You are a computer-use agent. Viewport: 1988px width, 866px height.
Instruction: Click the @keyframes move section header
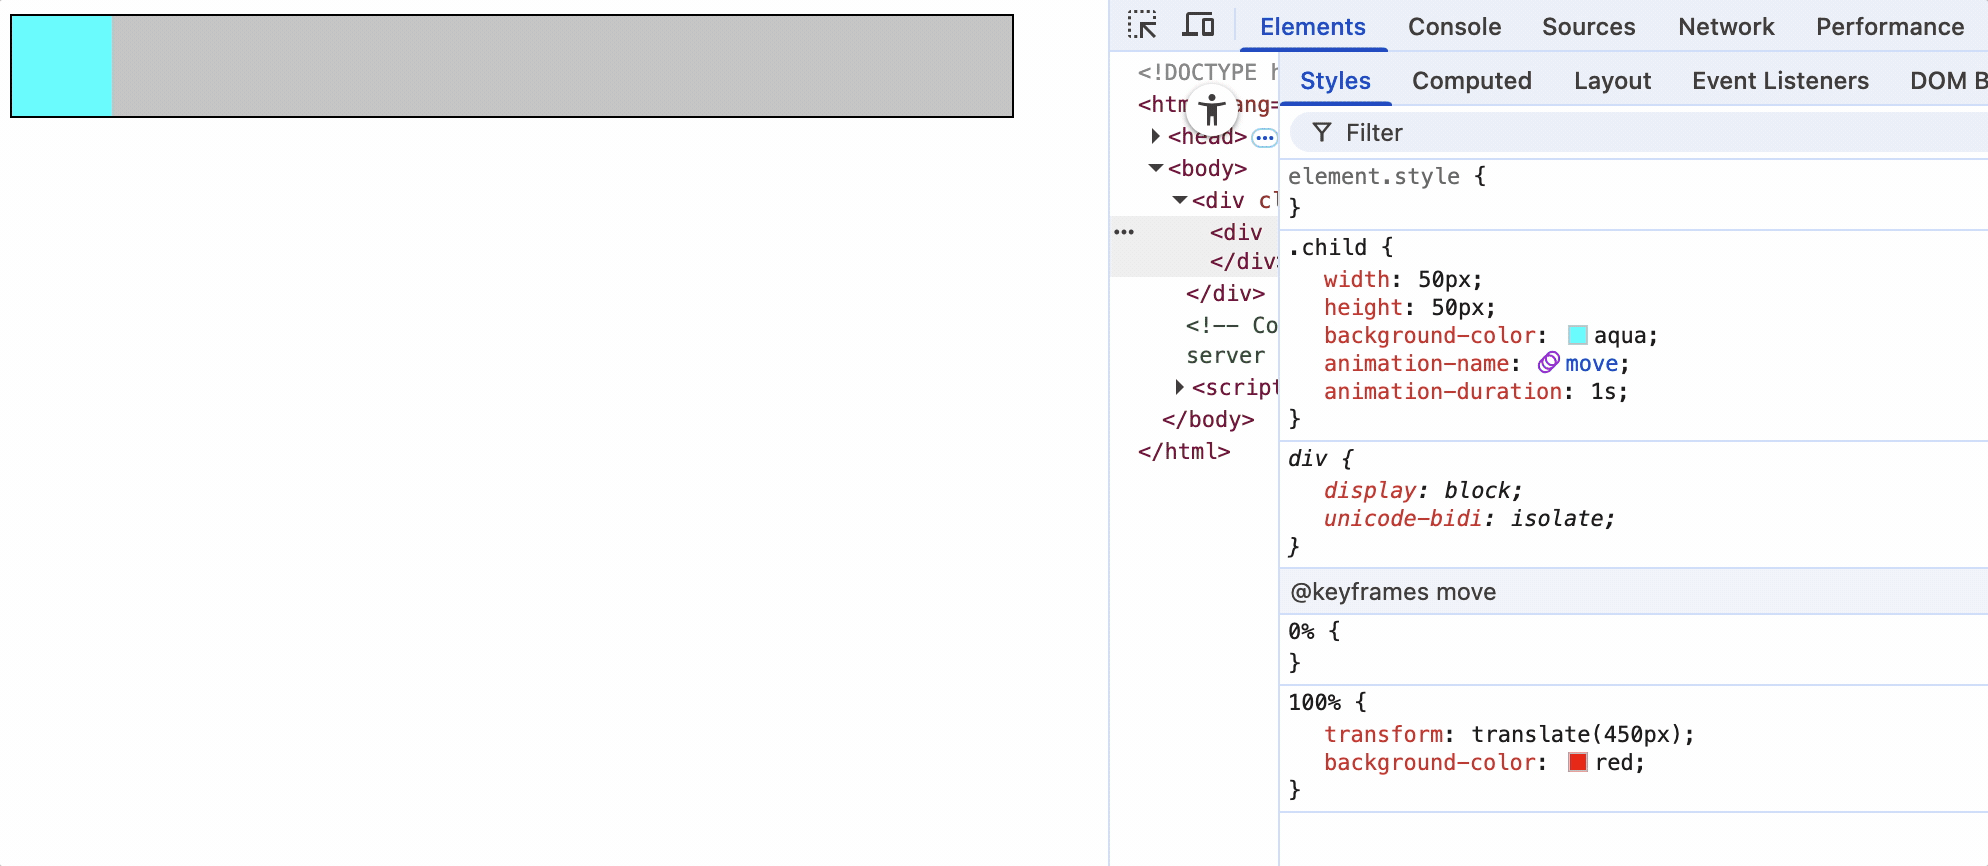pyautogui.click(x=1634, y=592)
